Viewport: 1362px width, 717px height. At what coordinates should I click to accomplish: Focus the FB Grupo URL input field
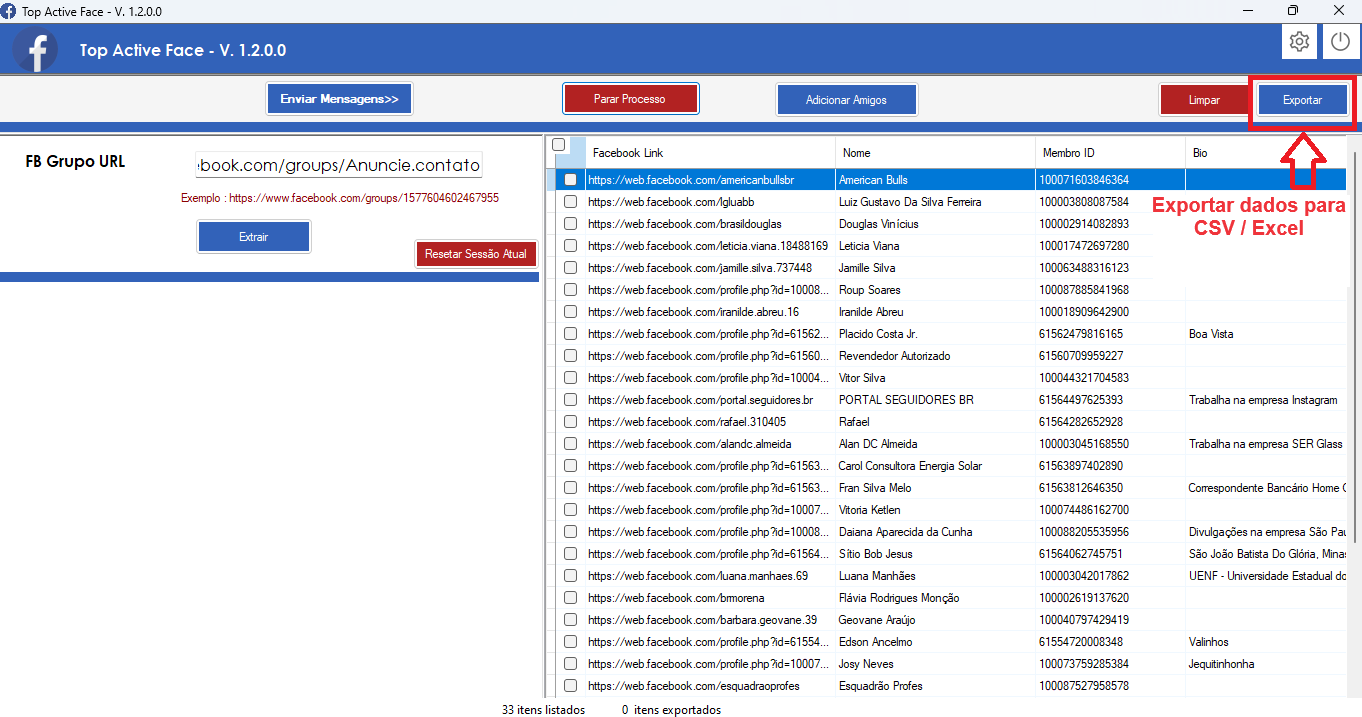pos(339,165)
